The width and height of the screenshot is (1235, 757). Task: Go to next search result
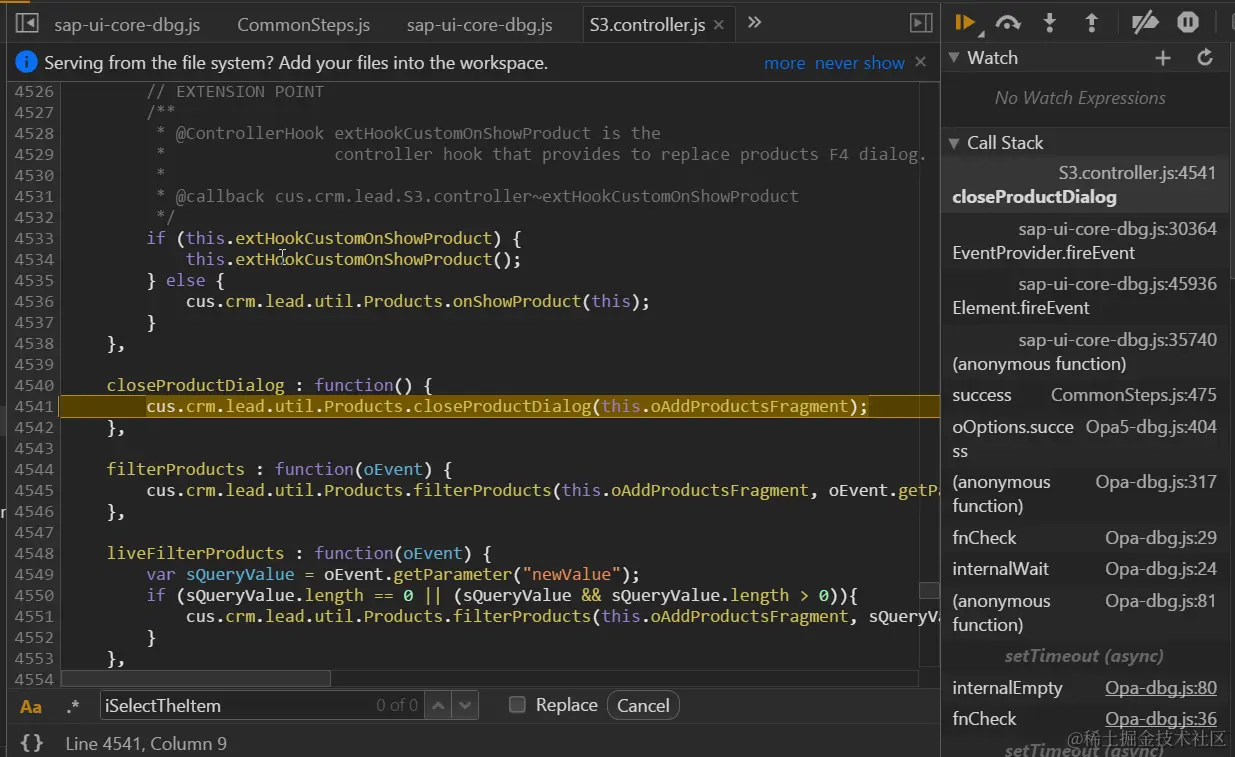click(x=465, y=705)
